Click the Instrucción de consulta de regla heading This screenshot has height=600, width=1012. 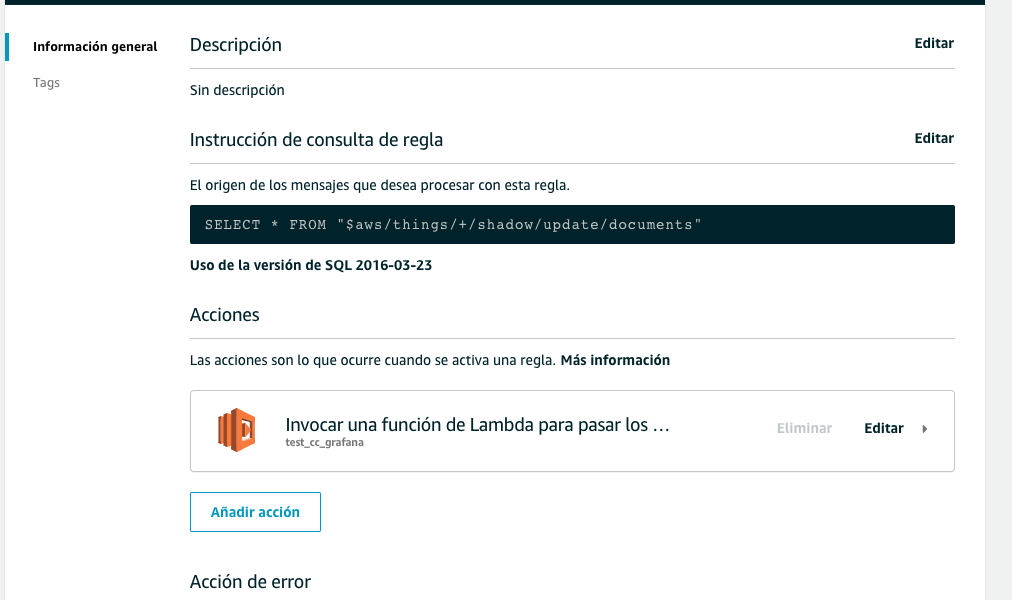coord(316,140)
